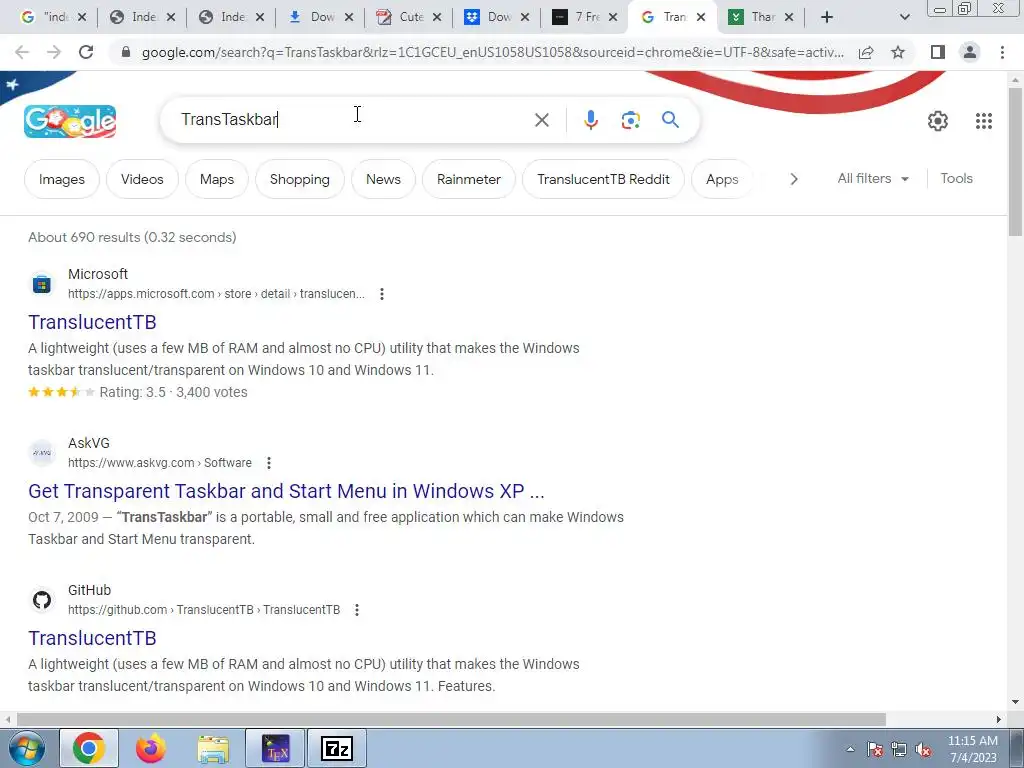1024x768 pixels.
Task: Open more options for AskVG result
Action: [268, 463]
